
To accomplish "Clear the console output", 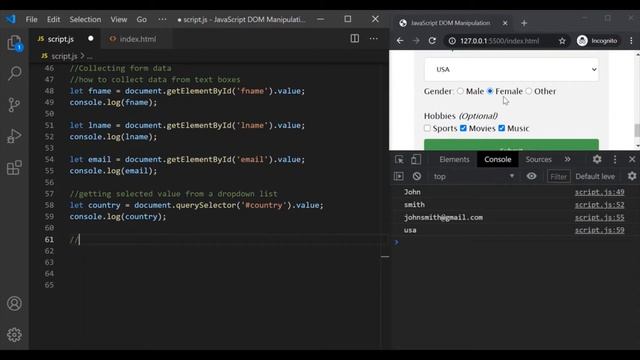I will [416, 176].
